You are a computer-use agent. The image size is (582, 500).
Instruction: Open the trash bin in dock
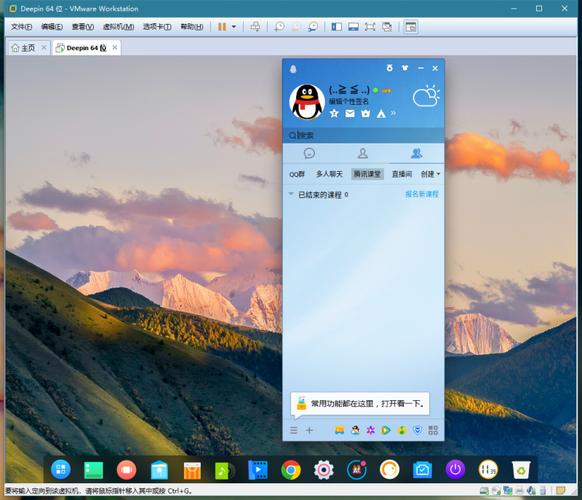click(521, 470)
